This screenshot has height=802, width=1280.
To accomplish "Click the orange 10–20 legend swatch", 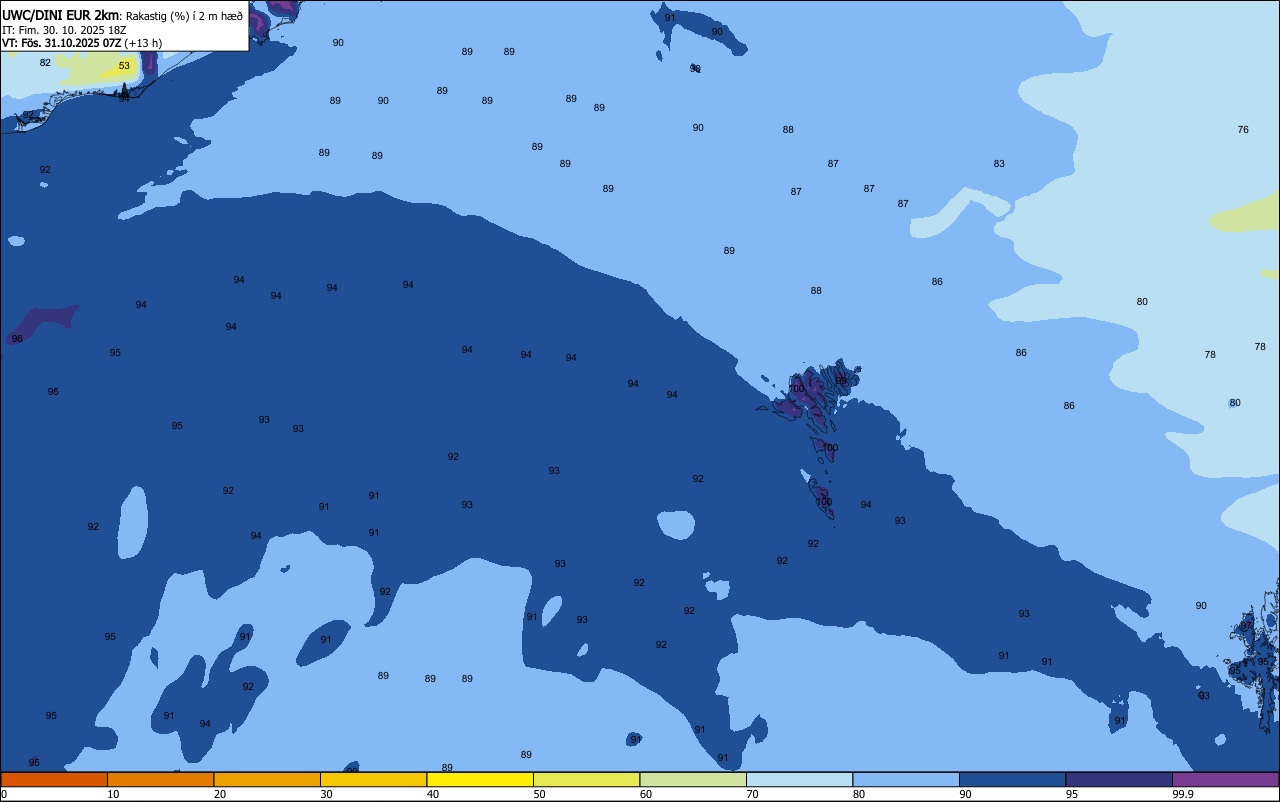I will point(160,779).
